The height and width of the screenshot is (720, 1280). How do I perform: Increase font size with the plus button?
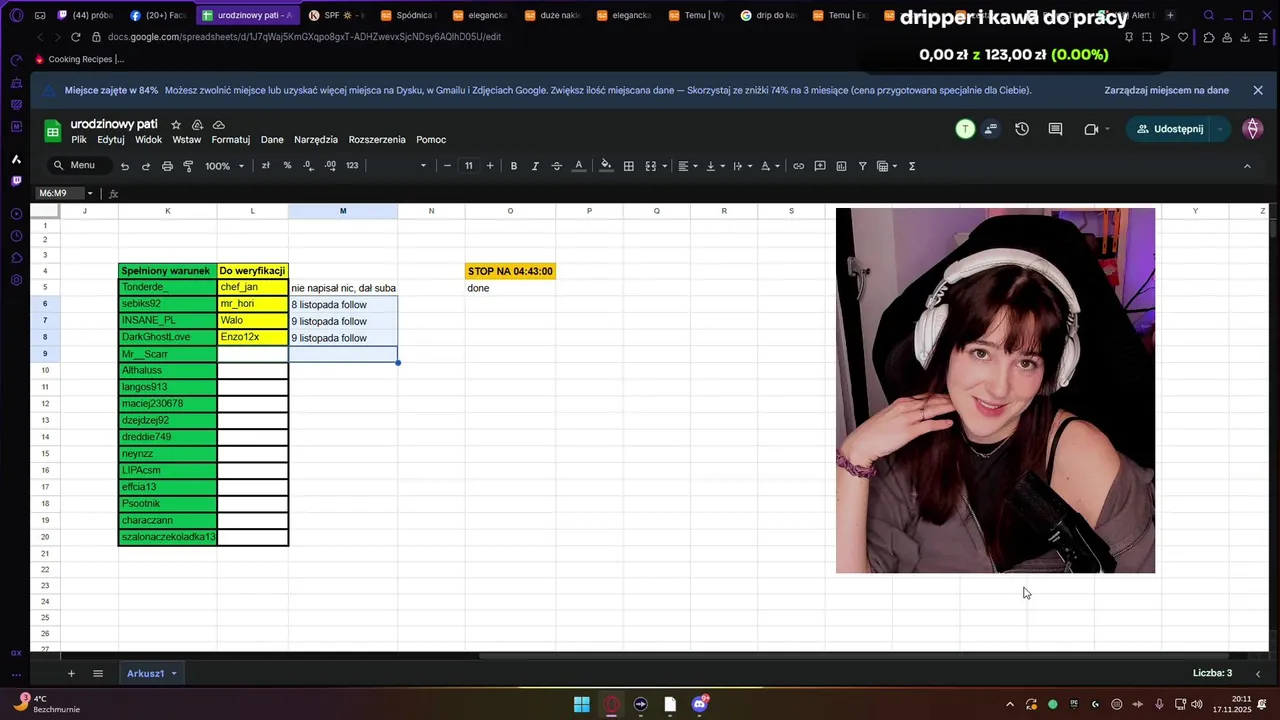pyautogui.click(x=490, y=166)
